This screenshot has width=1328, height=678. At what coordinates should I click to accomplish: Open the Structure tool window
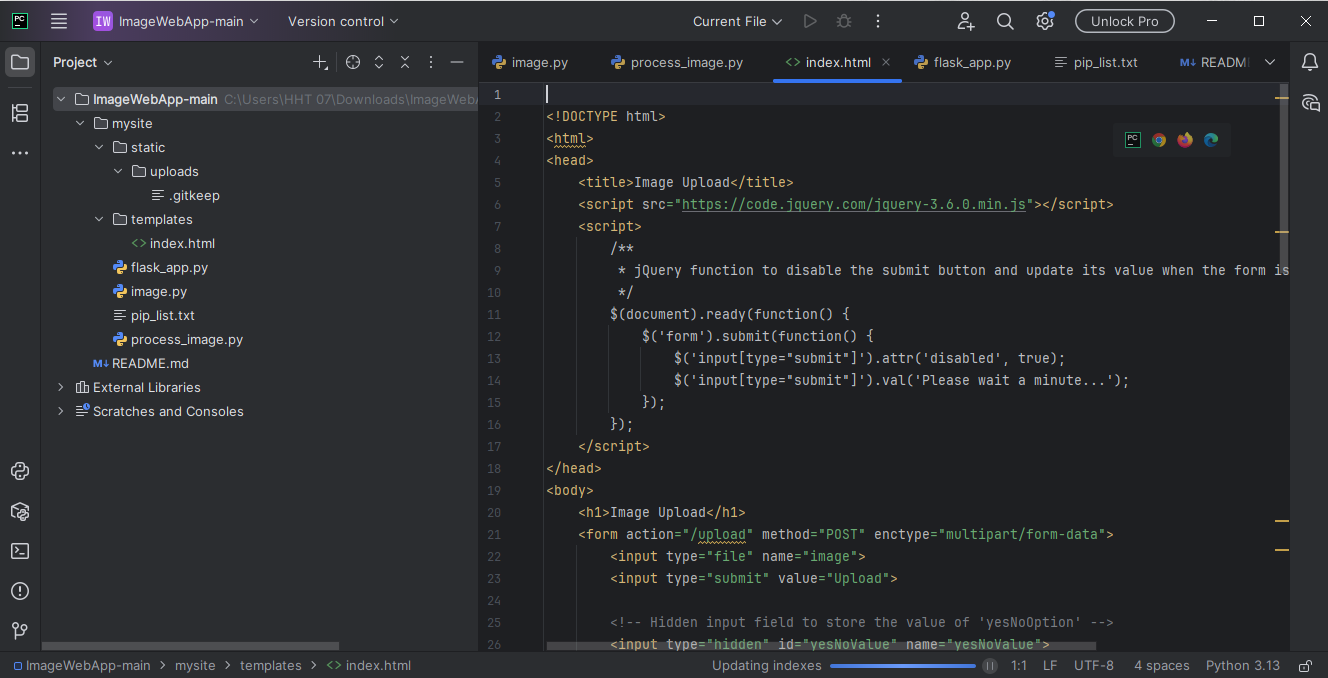click(20, 113)
